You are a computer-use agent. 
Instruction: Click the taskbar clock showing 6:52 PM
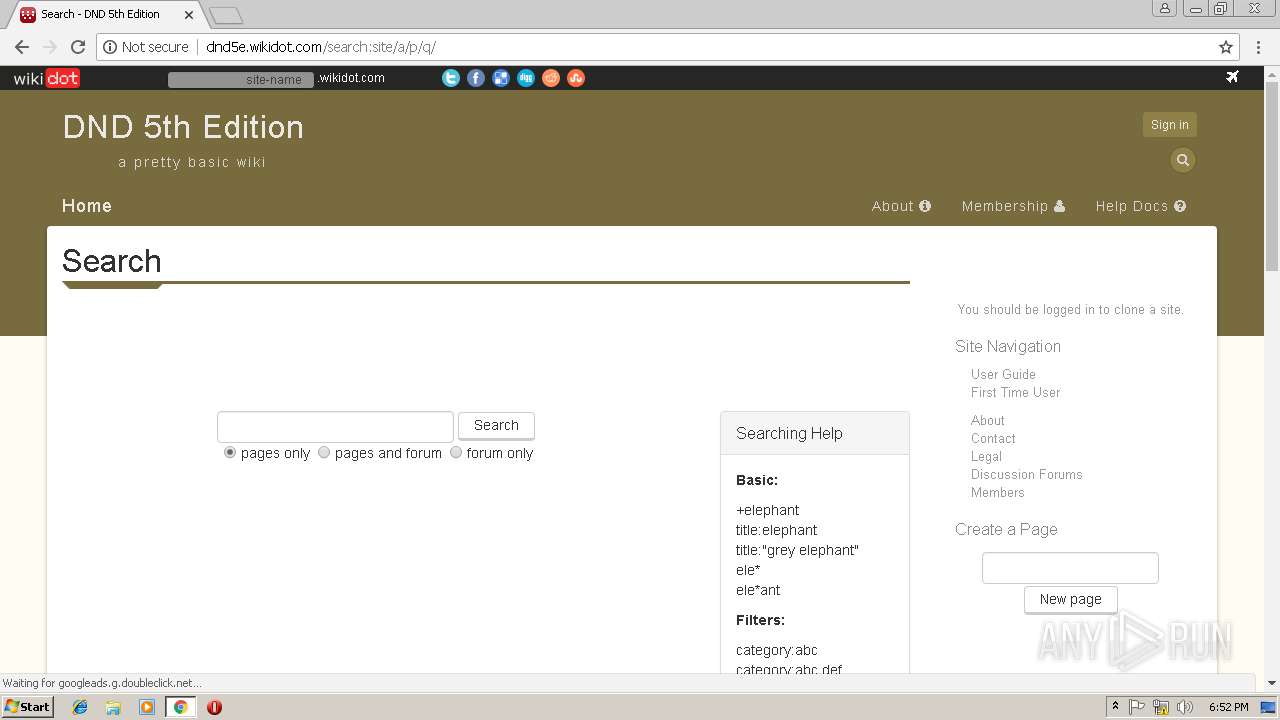(1228, 707)
